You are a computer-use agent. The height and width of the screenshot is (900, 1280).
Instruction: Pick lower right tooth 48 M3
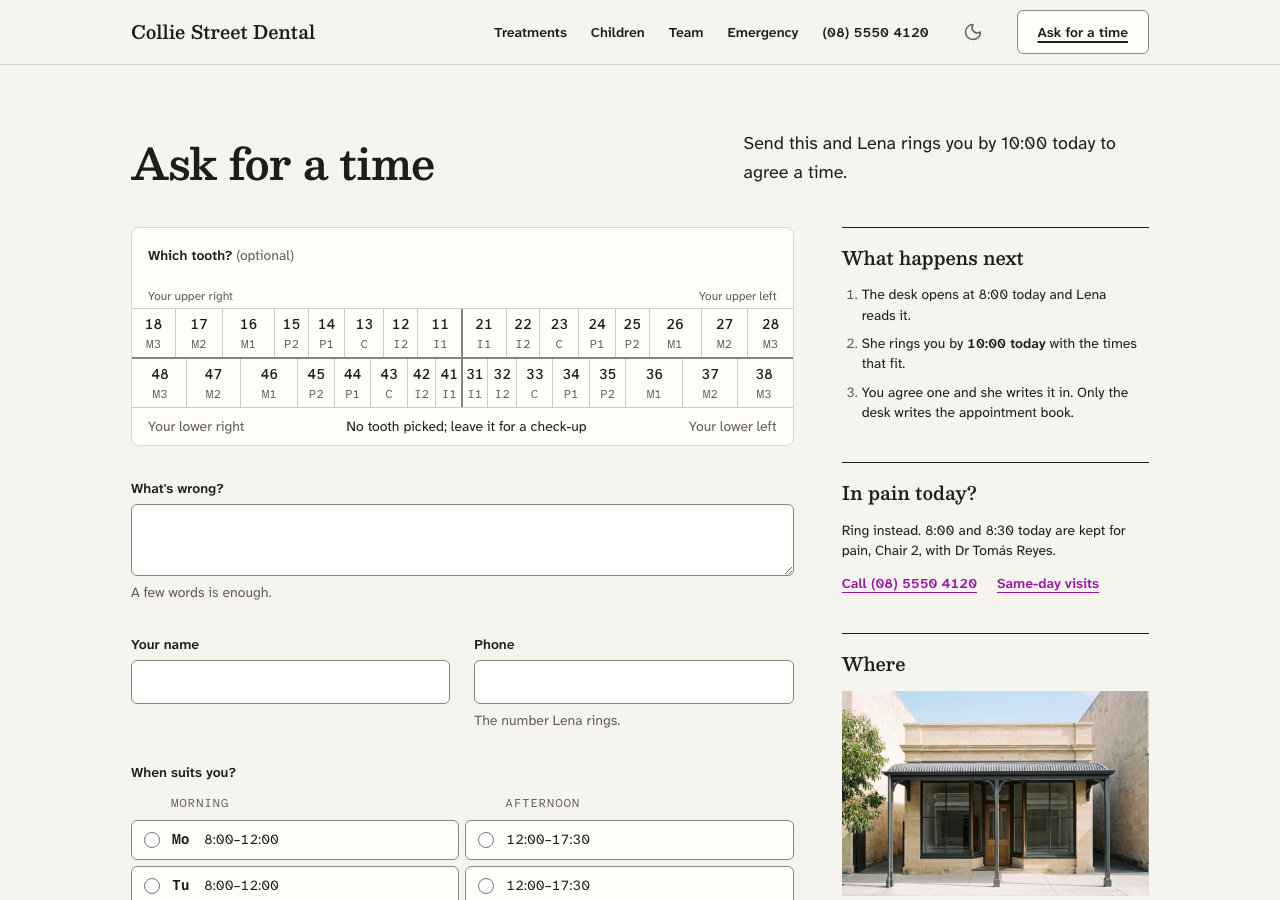click(160, 383)
